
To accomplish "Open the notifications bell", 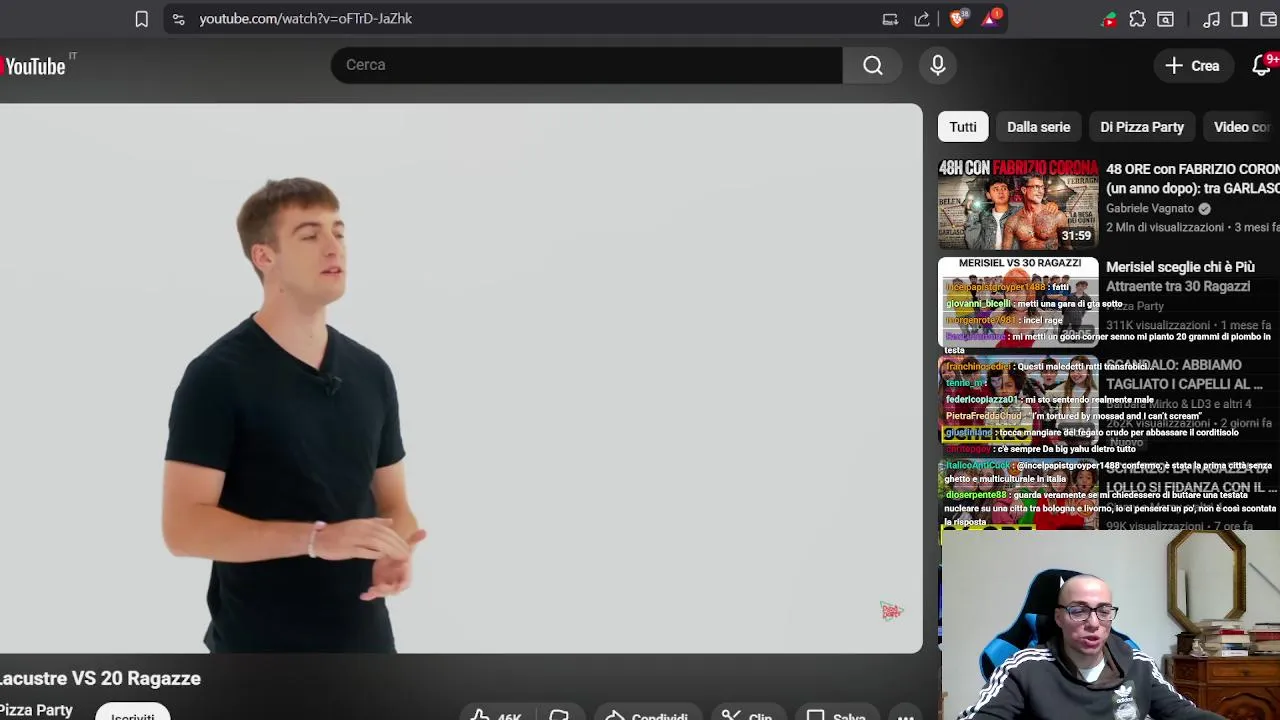I will point(1262,66).
